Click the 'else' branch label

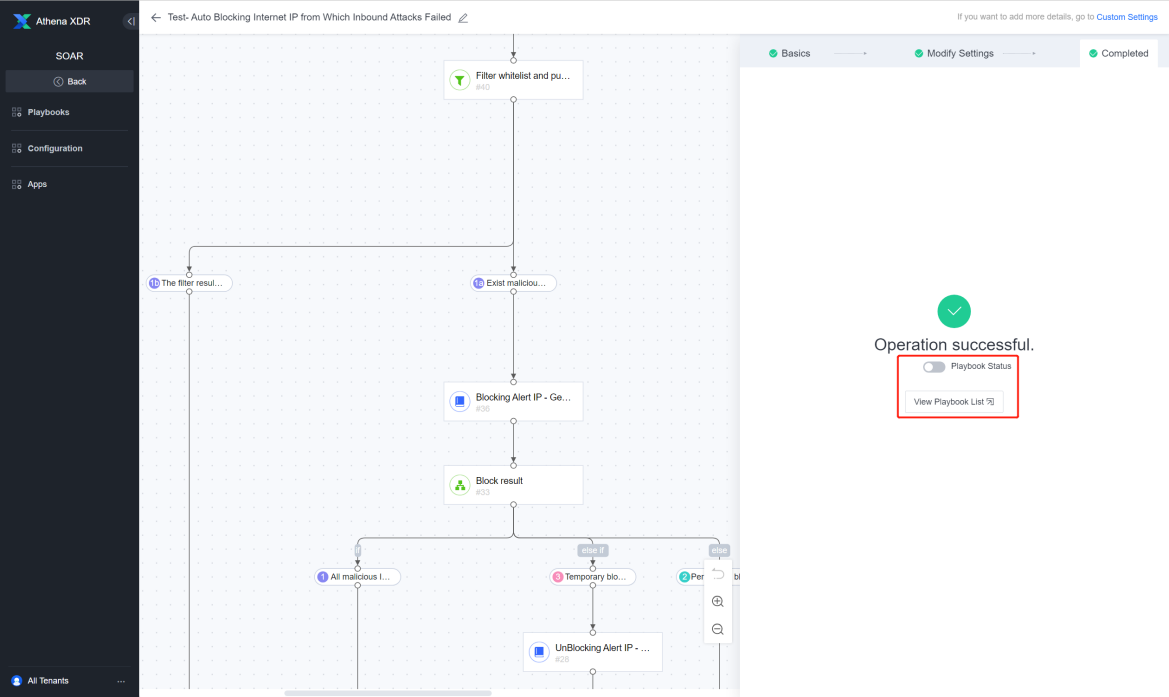tap(719, 550)
